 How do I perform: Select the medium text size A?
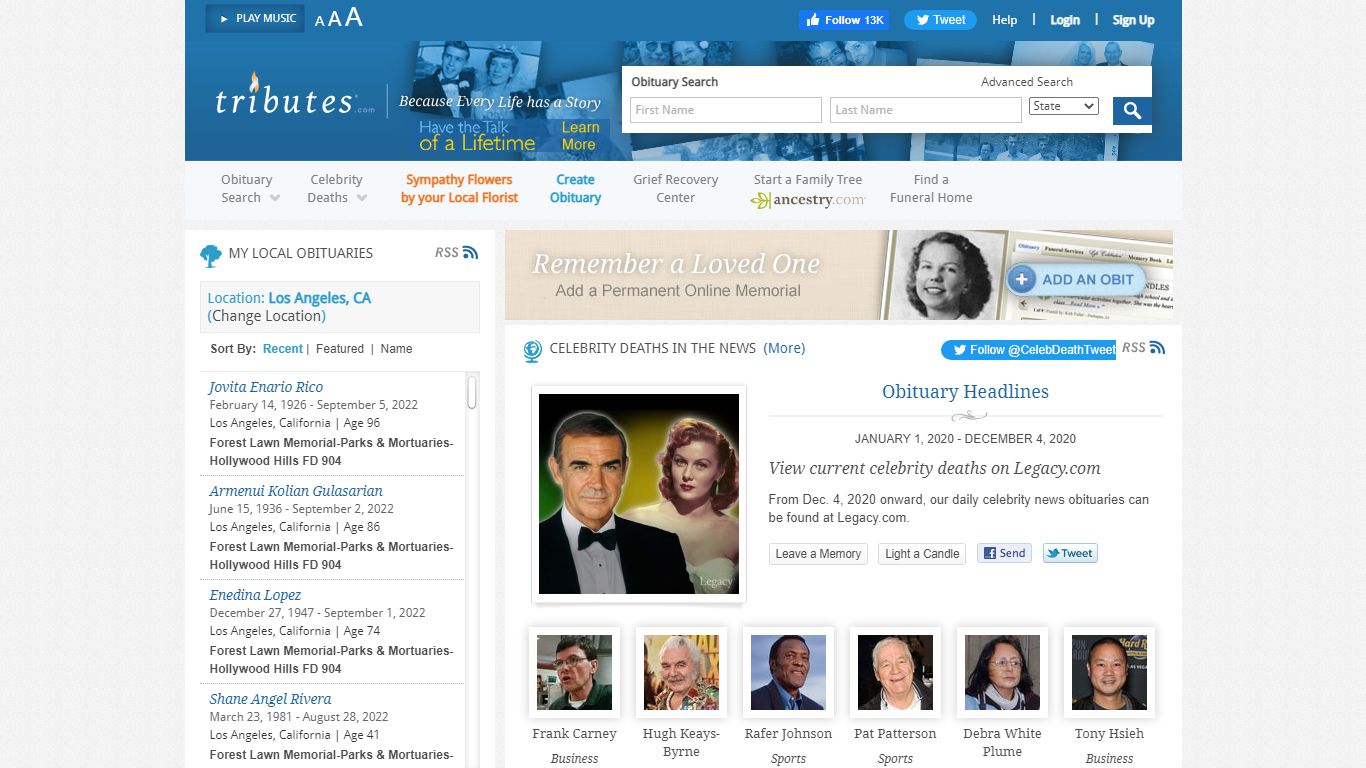(x=335, y=19)
